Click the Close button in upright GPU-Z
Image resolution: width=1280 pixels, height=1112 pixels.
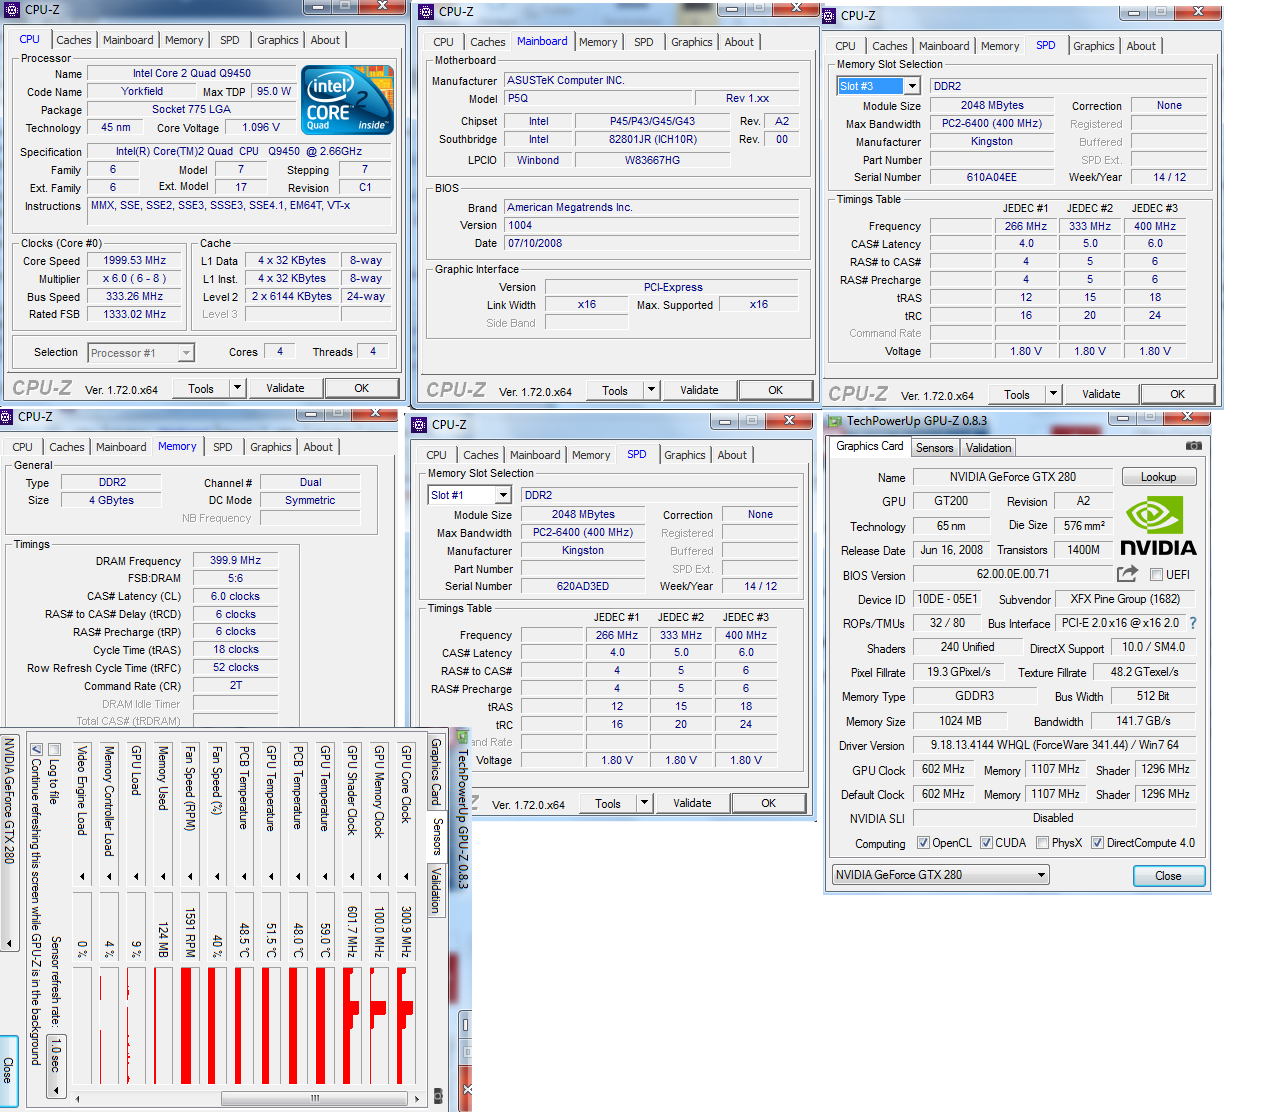tap(1169, 876)
